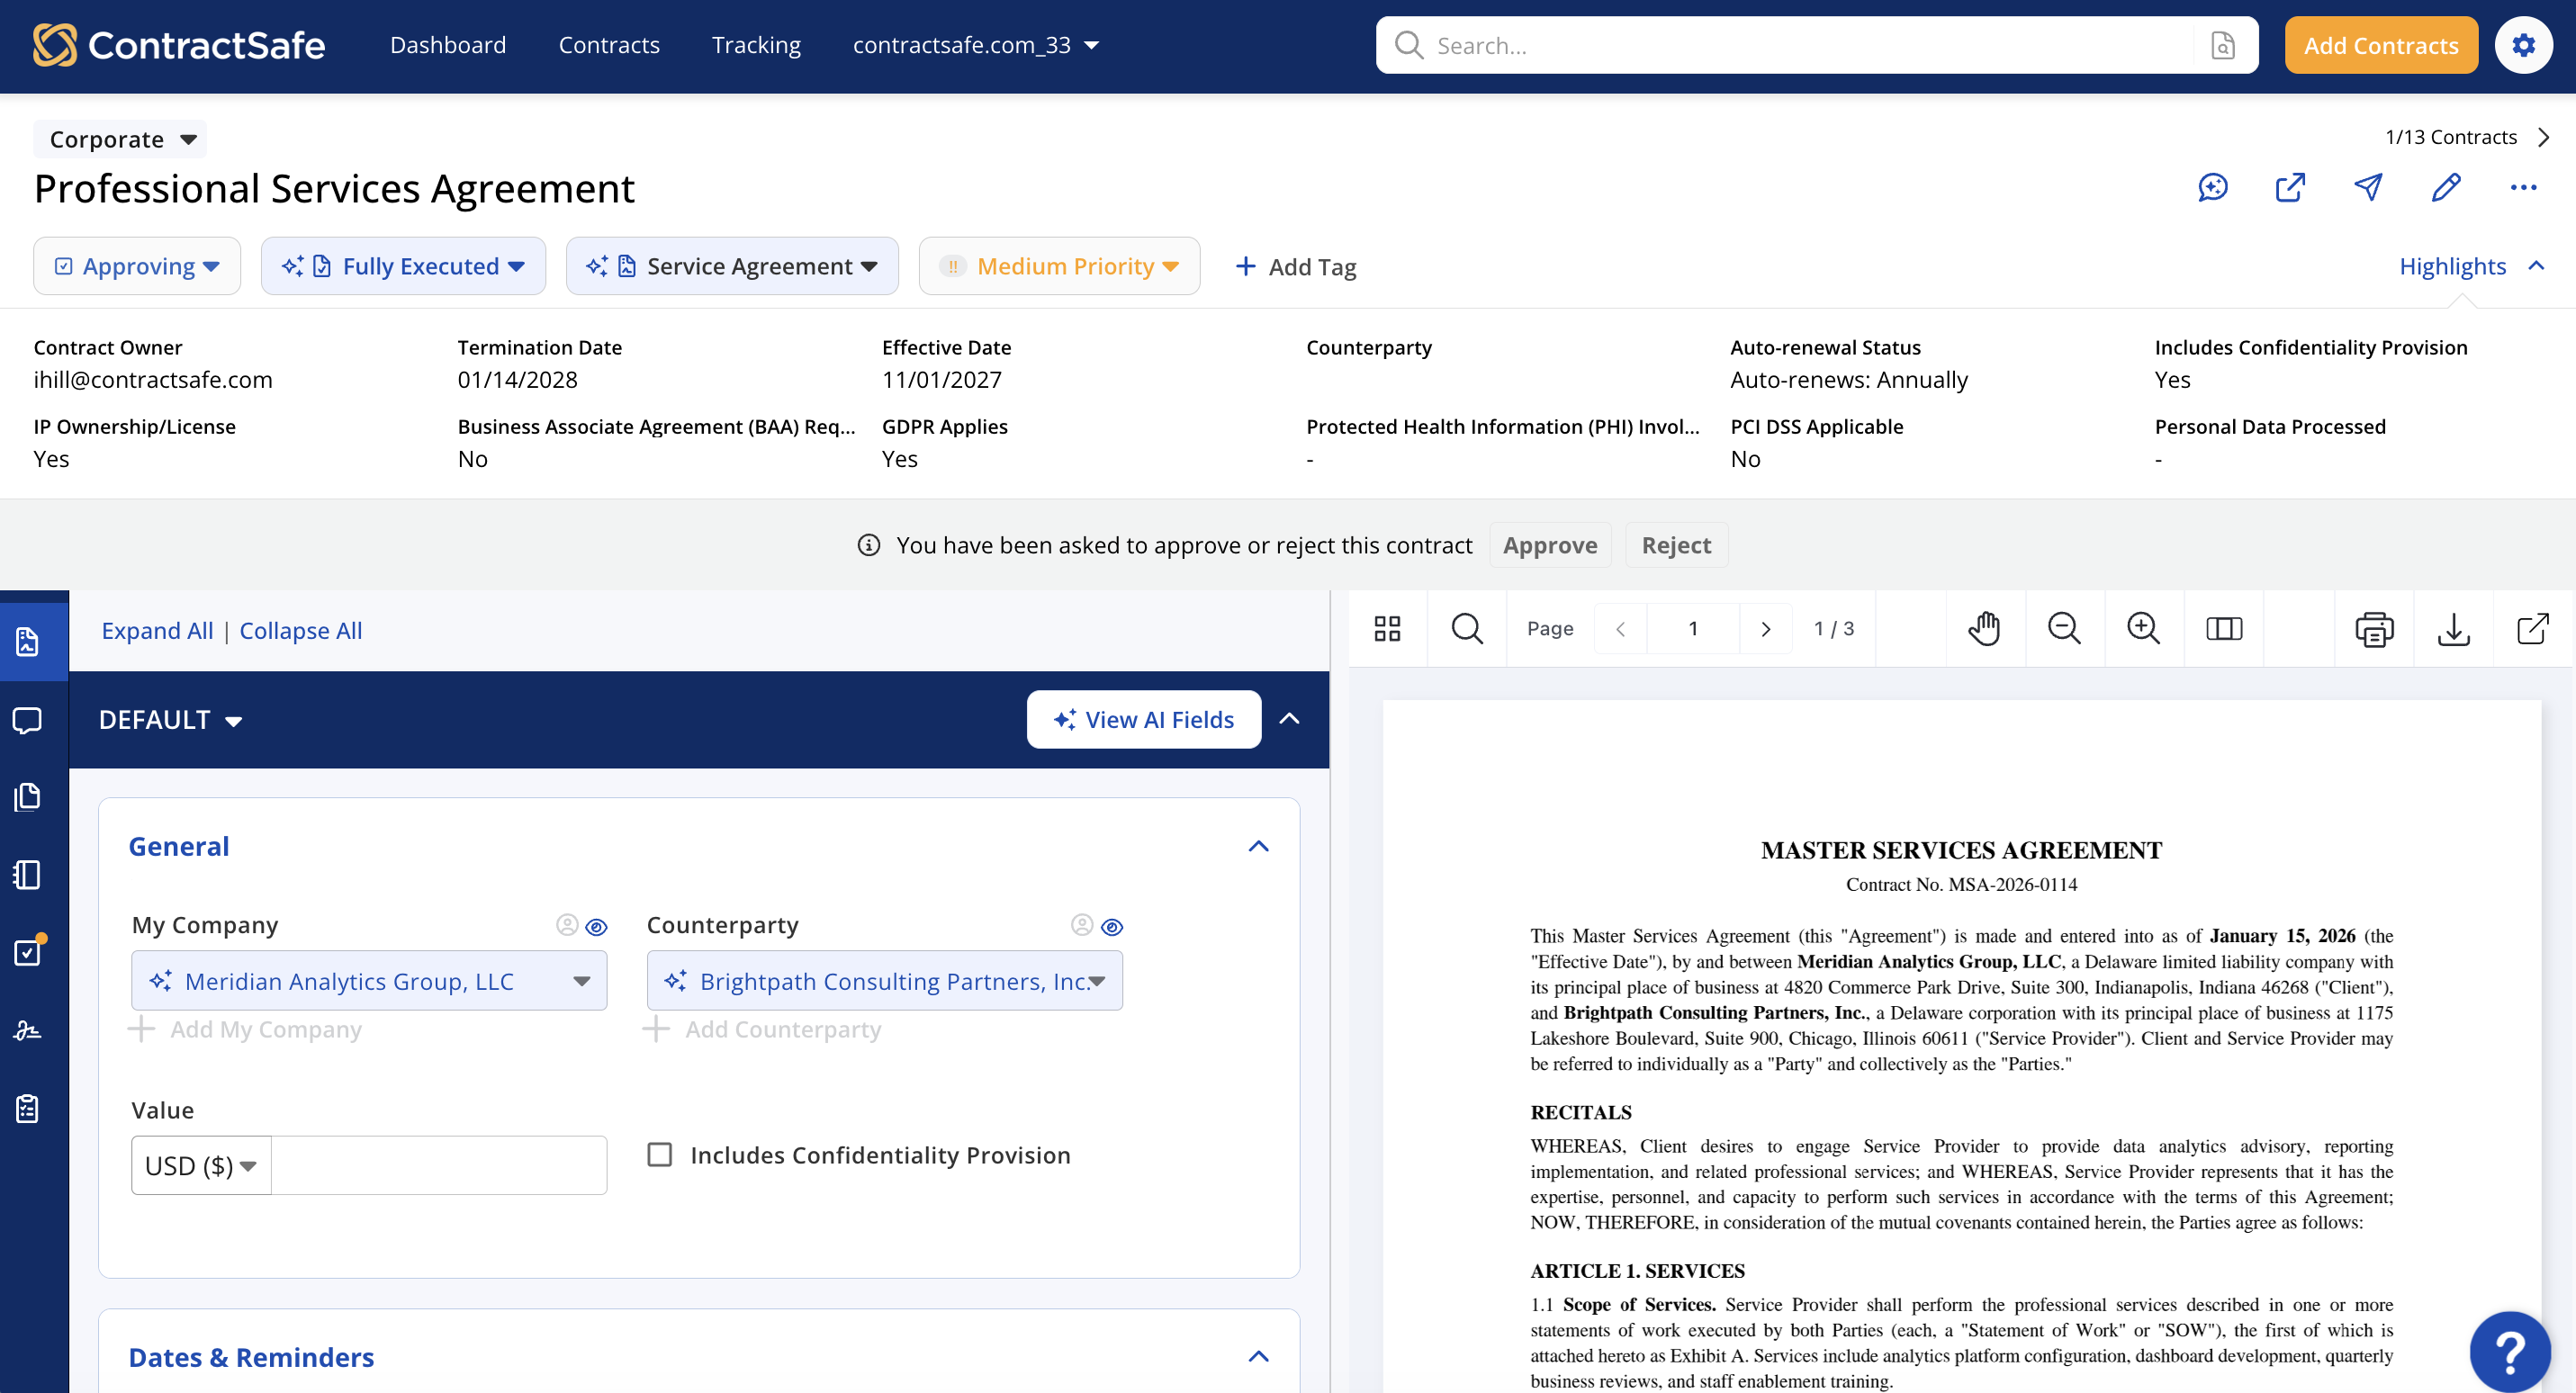The image size is (2576, 1393).
Task: Open the Corporate folder dropdown
Action: pyautogui.click(x=120, y=139)
